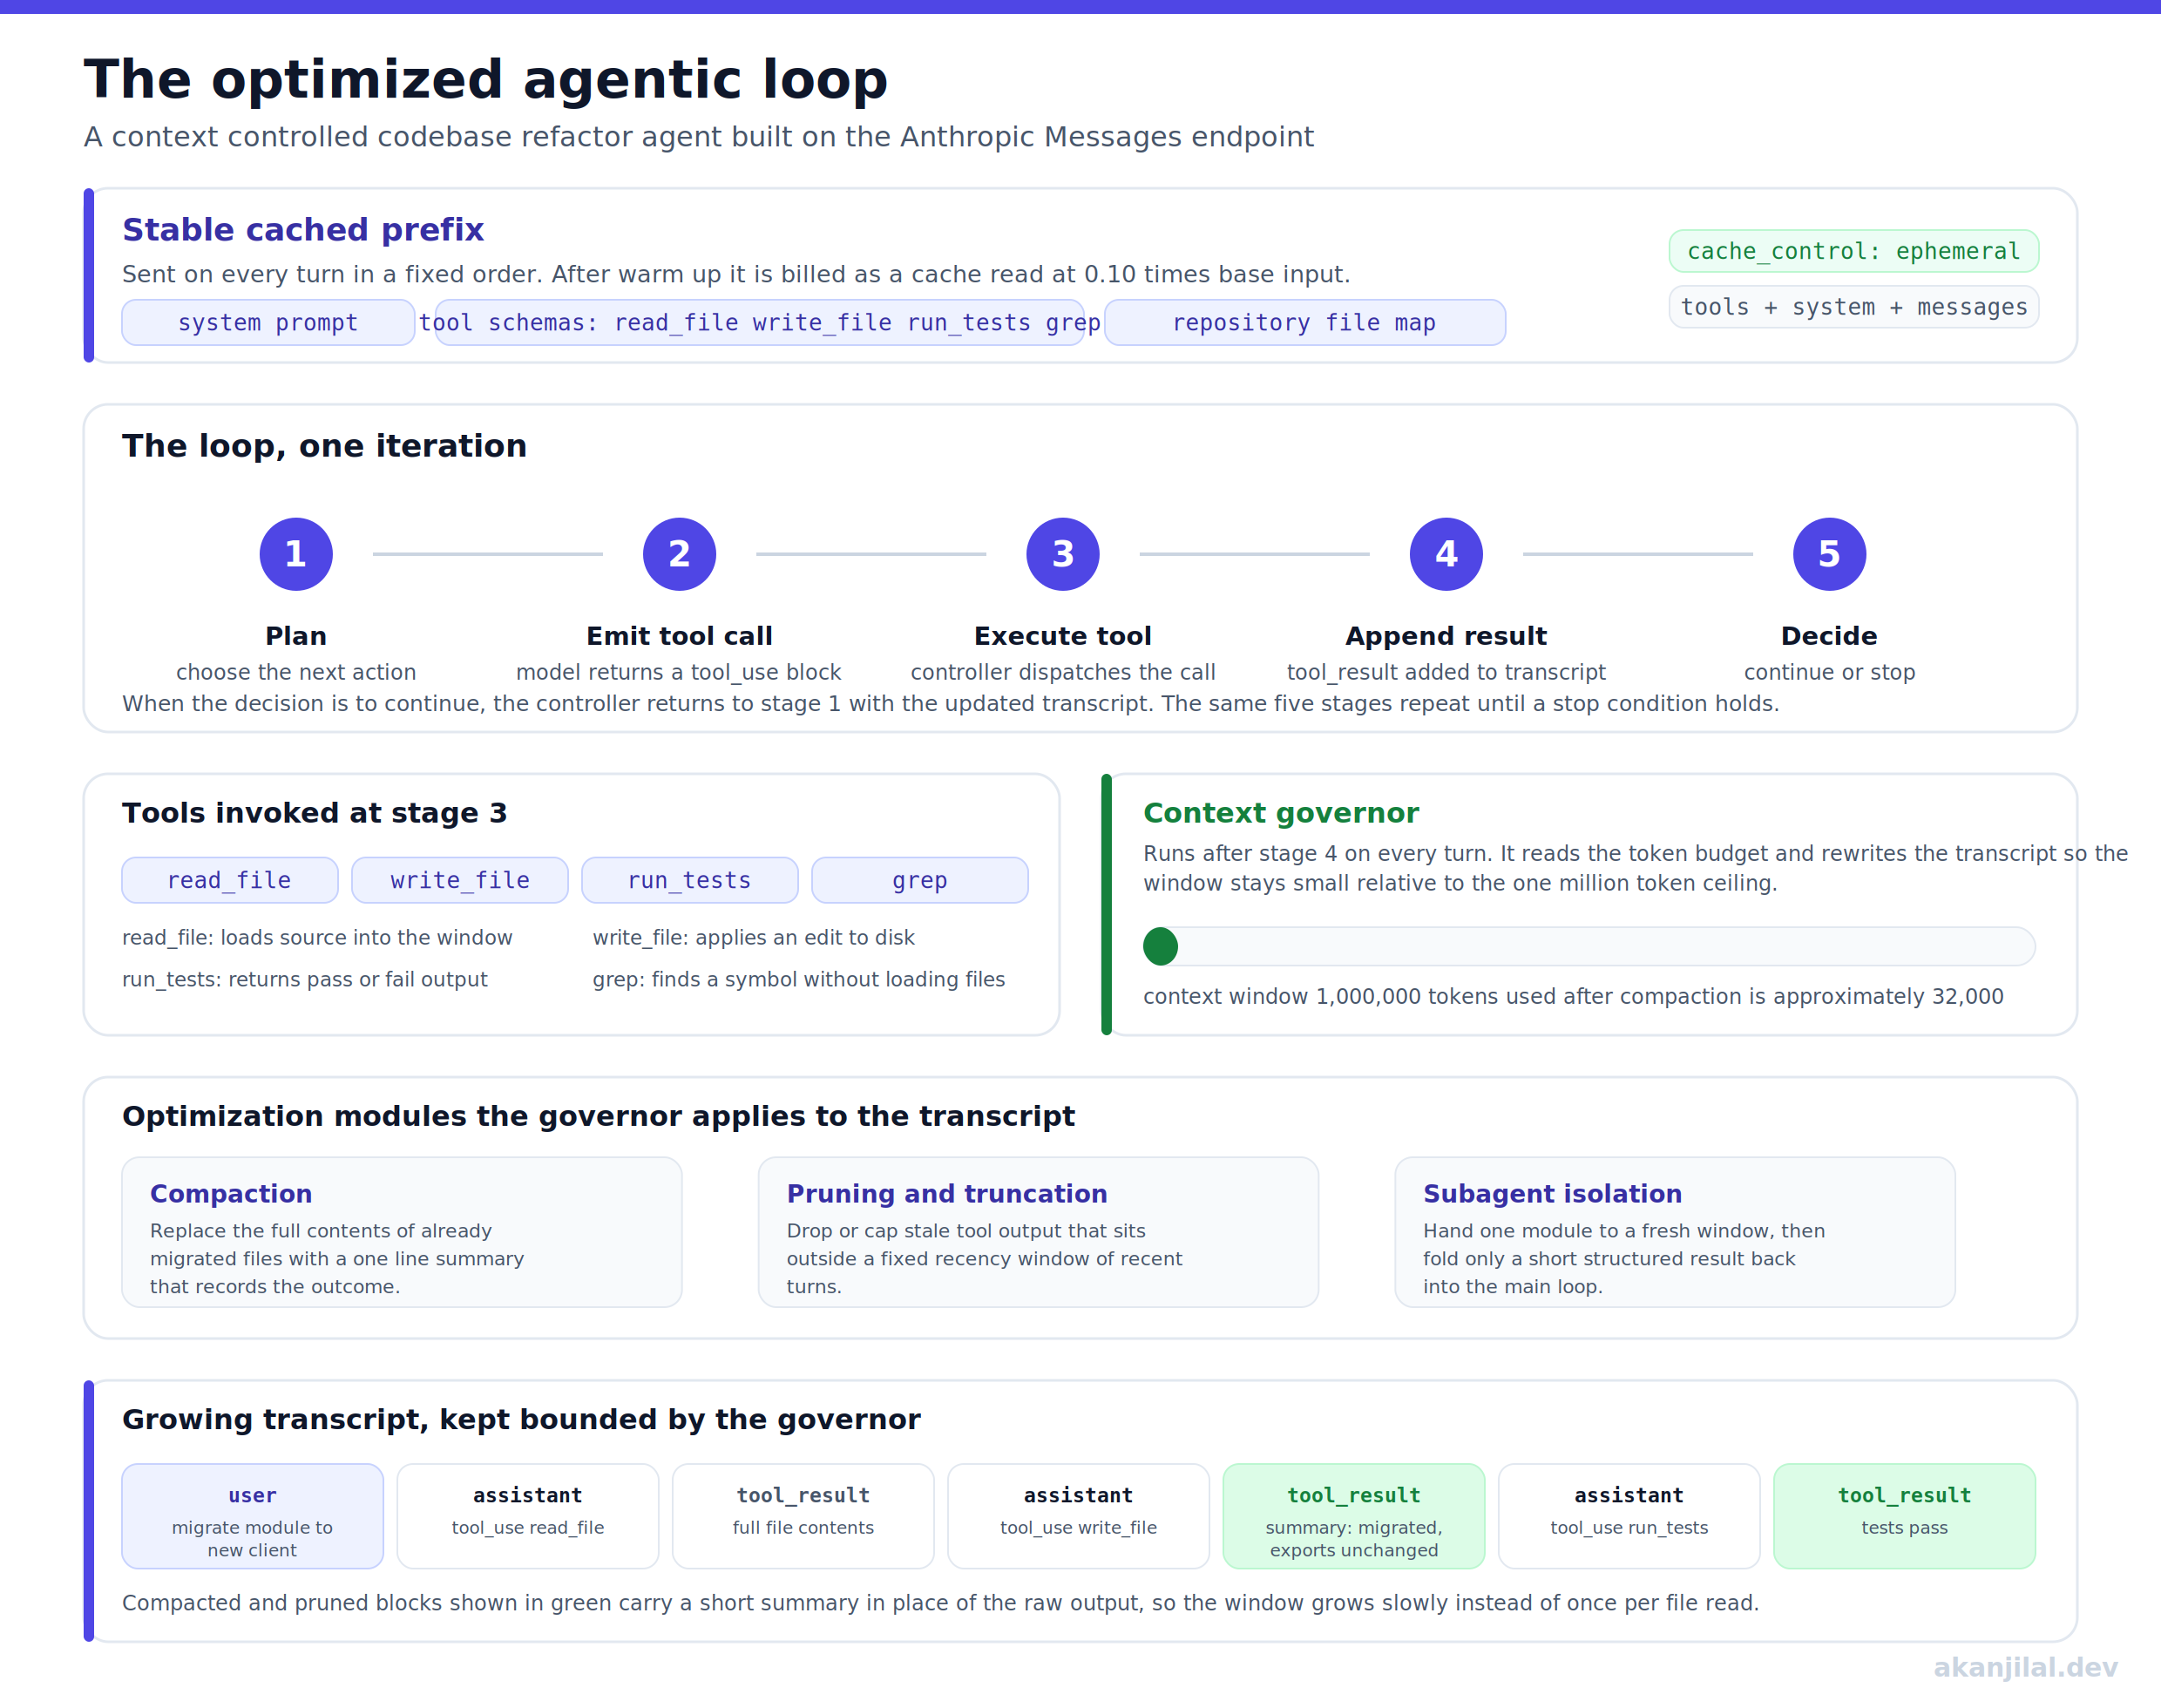
Task: Click the stage 3 Execute tool circle
Action: pos(1063,554)
